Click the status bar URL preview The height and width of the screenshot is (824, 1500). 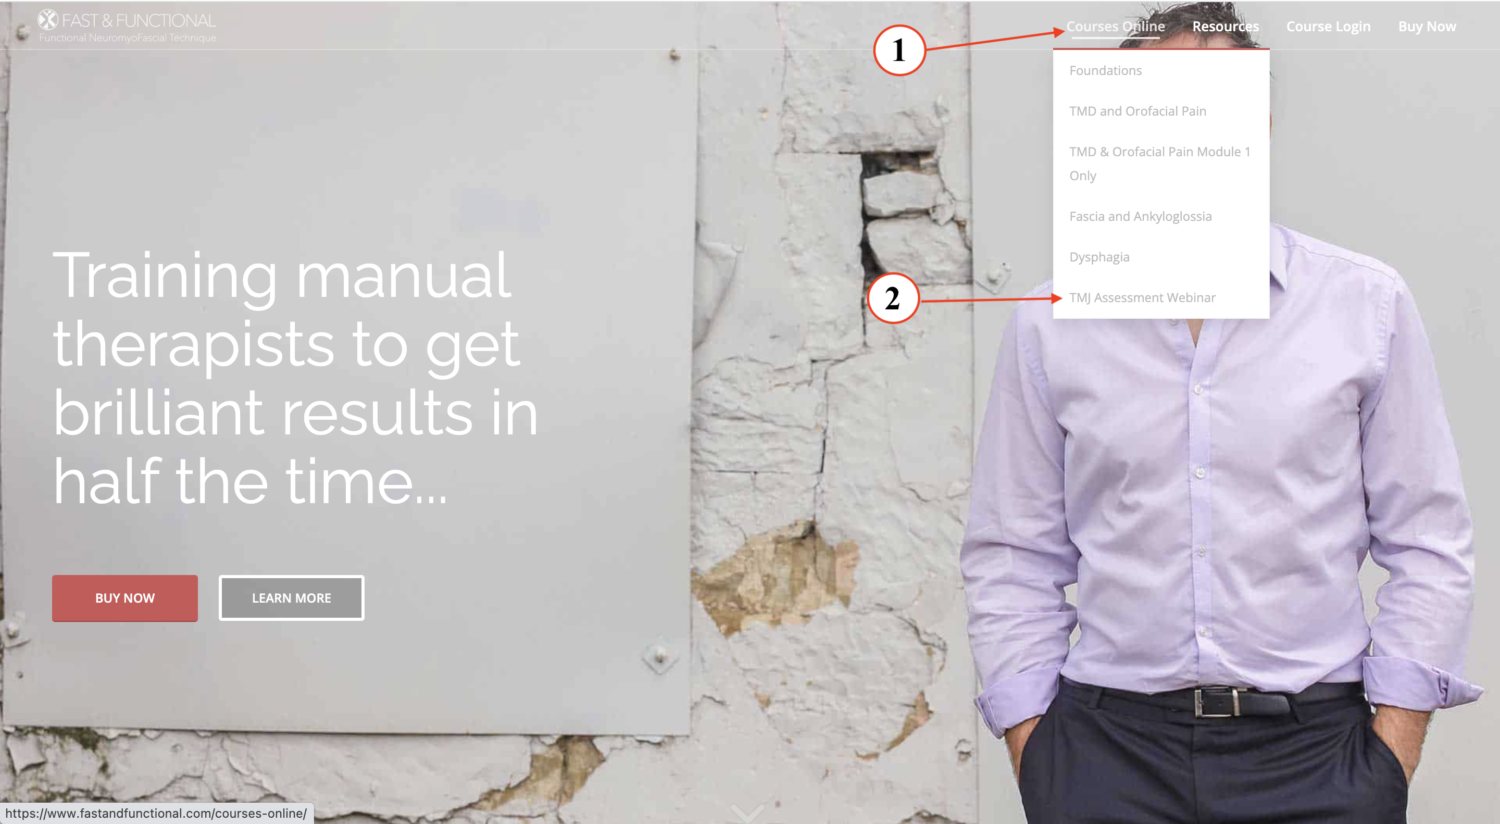(156, 813)
